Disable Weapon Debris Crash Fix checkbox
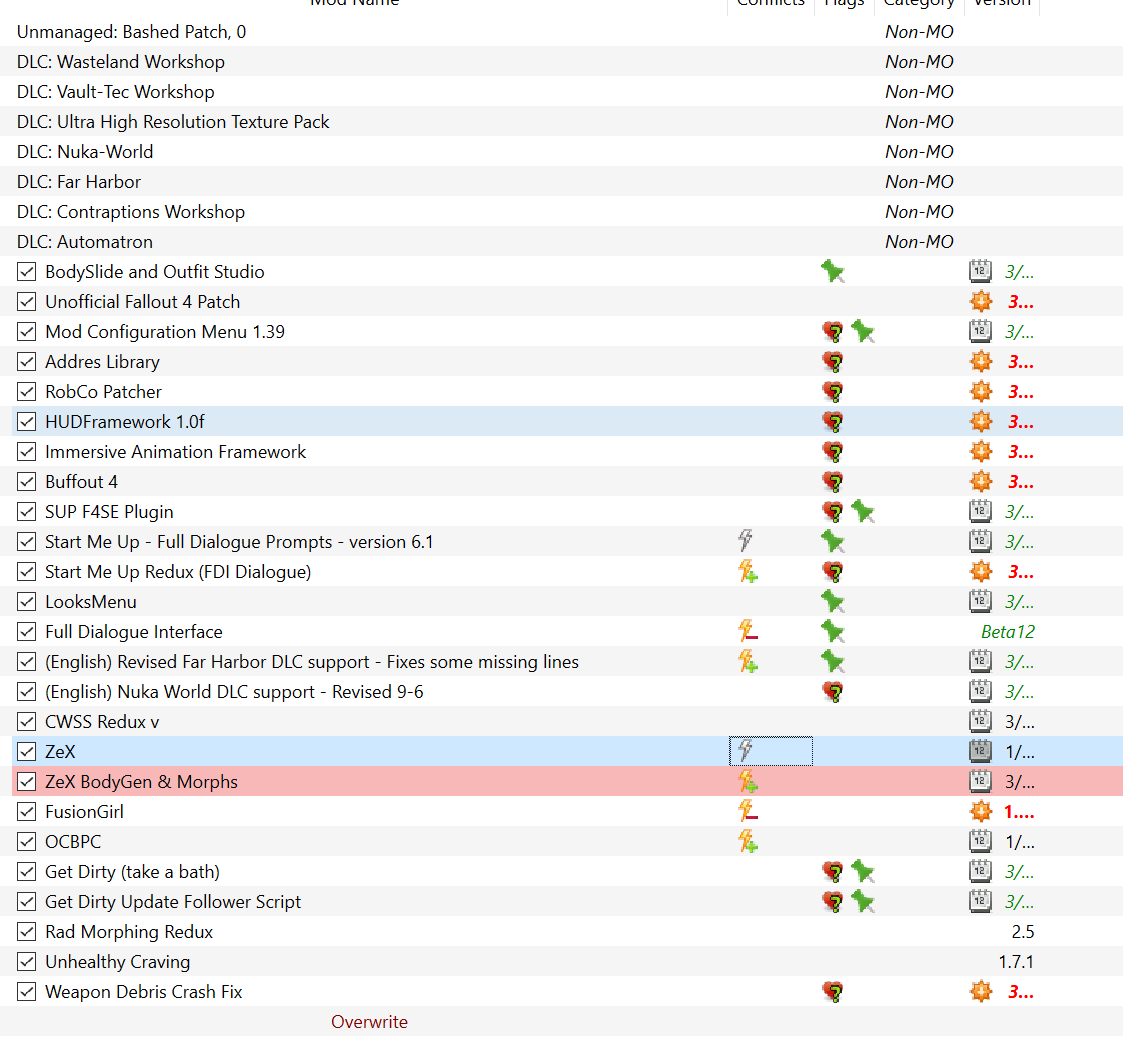This screenshot has height=1049, width=1123. pos(26,992)
